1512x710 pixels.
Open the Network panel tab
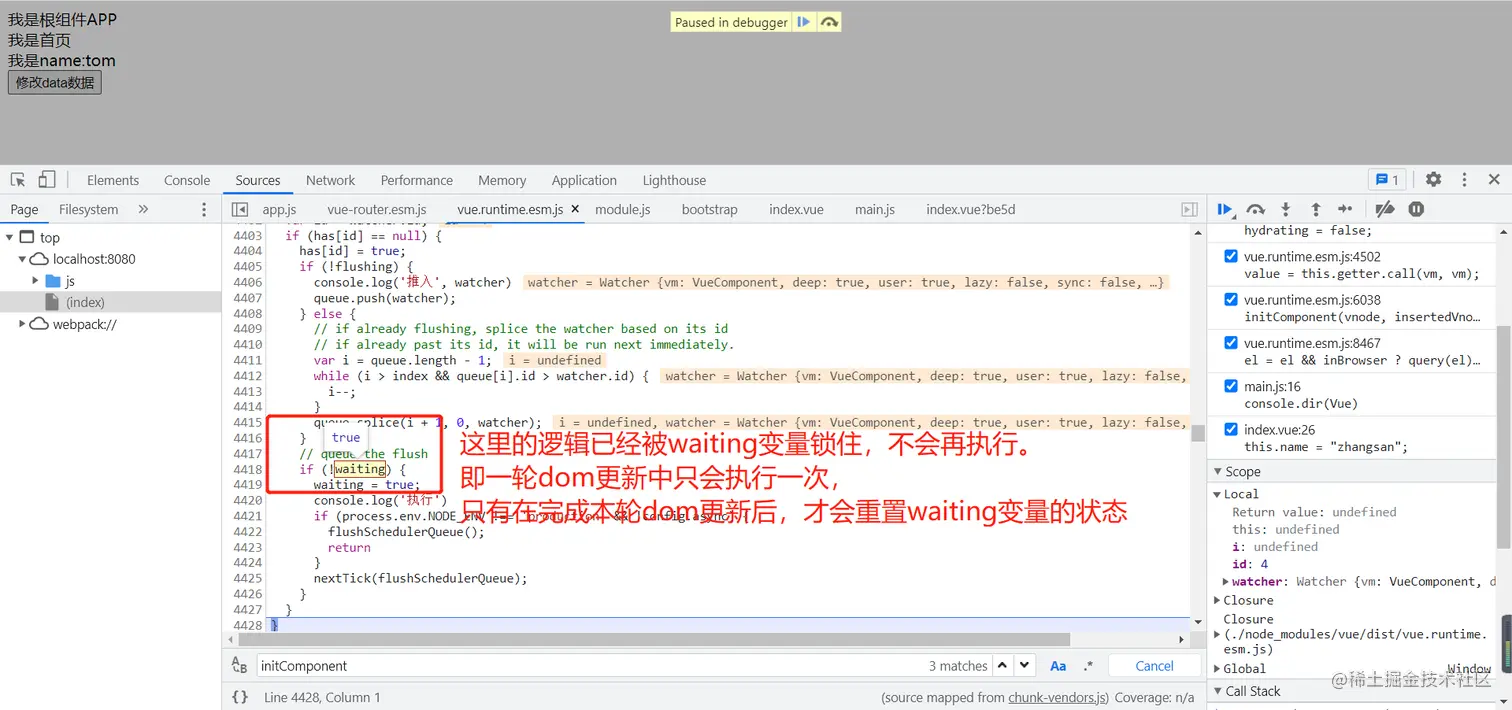coord(330,180)
